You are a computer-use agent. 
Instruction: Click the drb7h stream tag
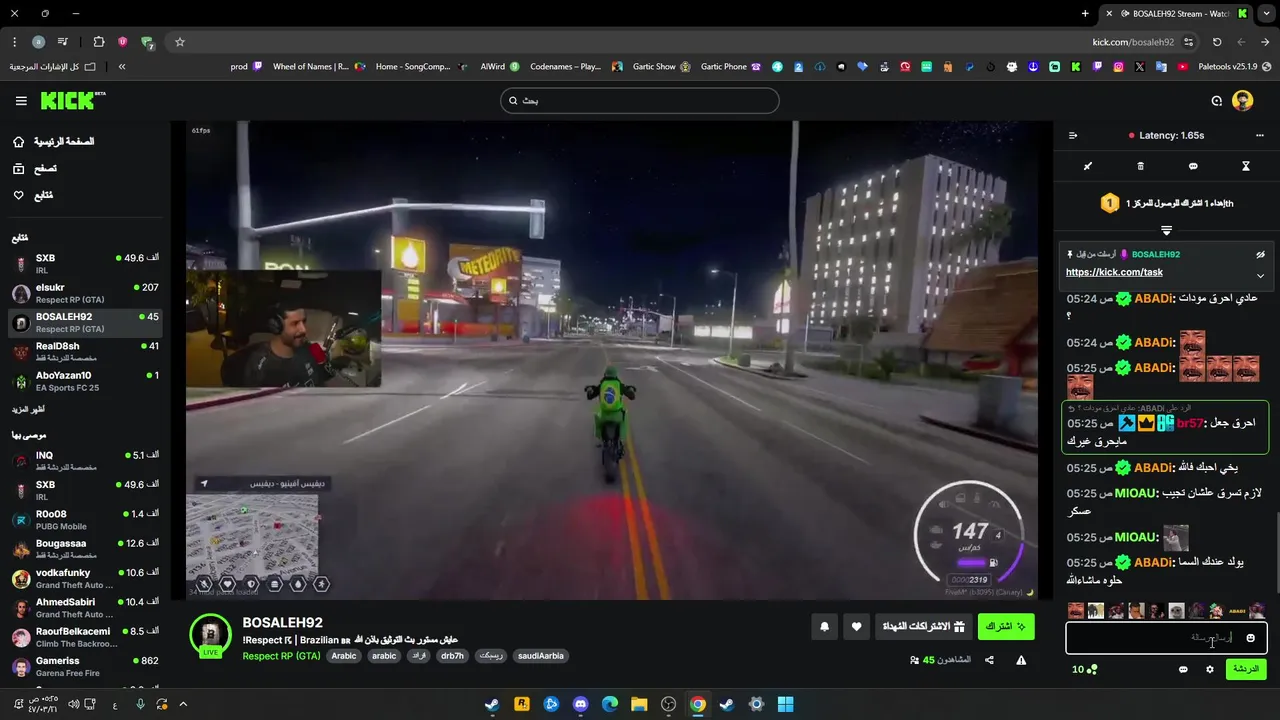(452, 656)
